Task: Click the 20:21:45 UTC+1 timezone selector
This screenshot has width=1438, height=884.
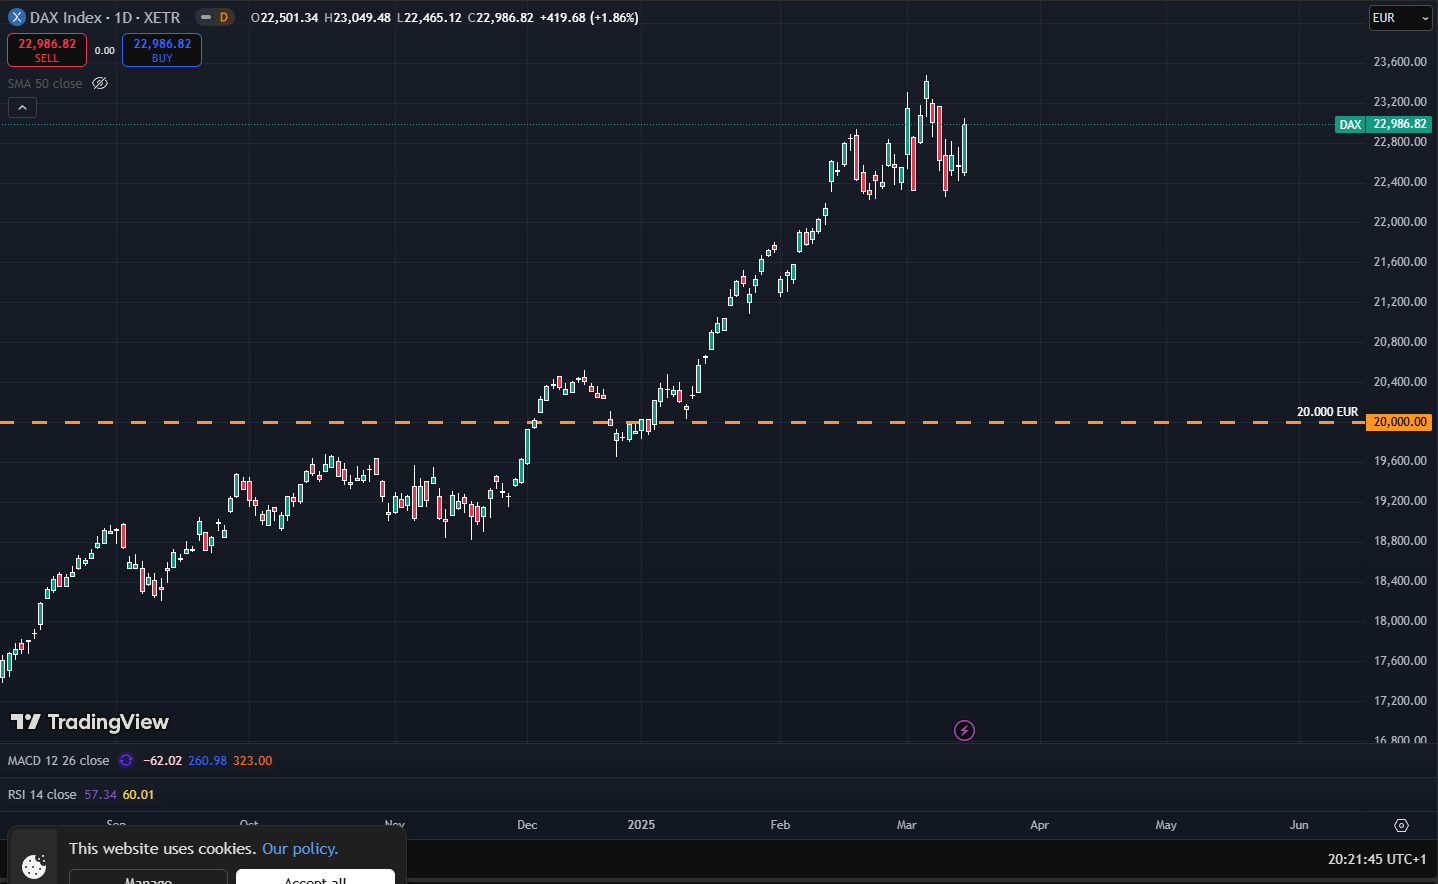Action: click(x=1377, y=859)
